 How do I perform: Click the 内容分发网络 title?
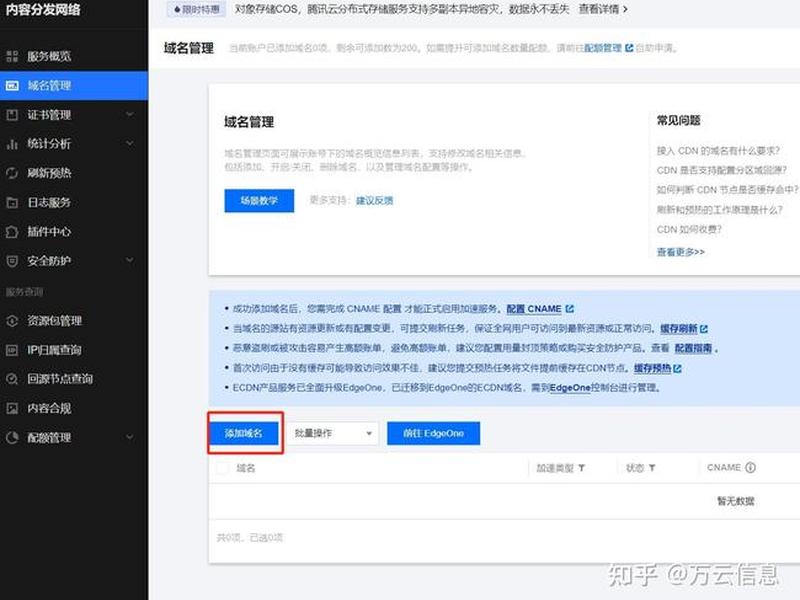point(43,10)
